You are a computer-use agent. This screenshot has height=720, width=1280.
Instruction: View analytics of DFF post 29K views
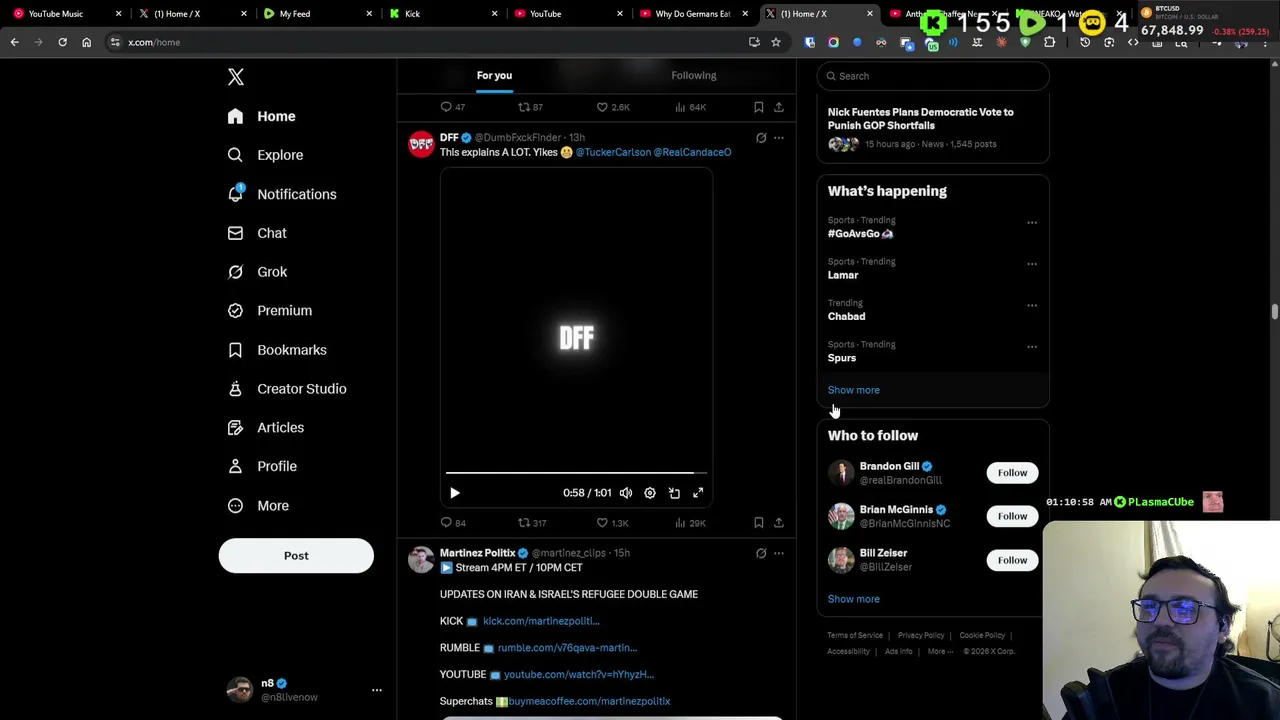(x=690, y=523)
